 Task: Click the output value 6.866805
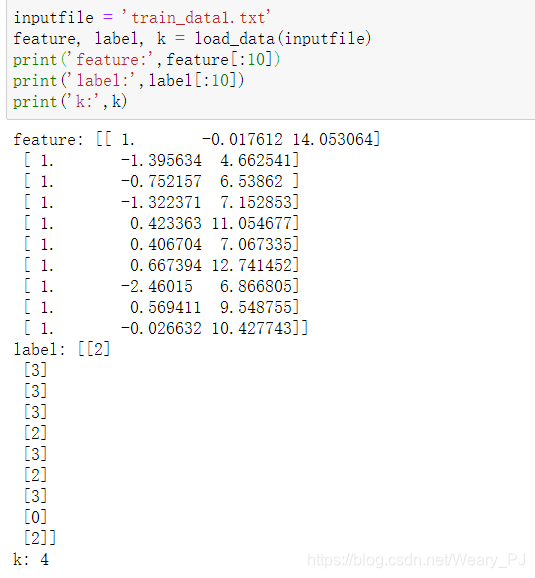click(x=256, y=287)
